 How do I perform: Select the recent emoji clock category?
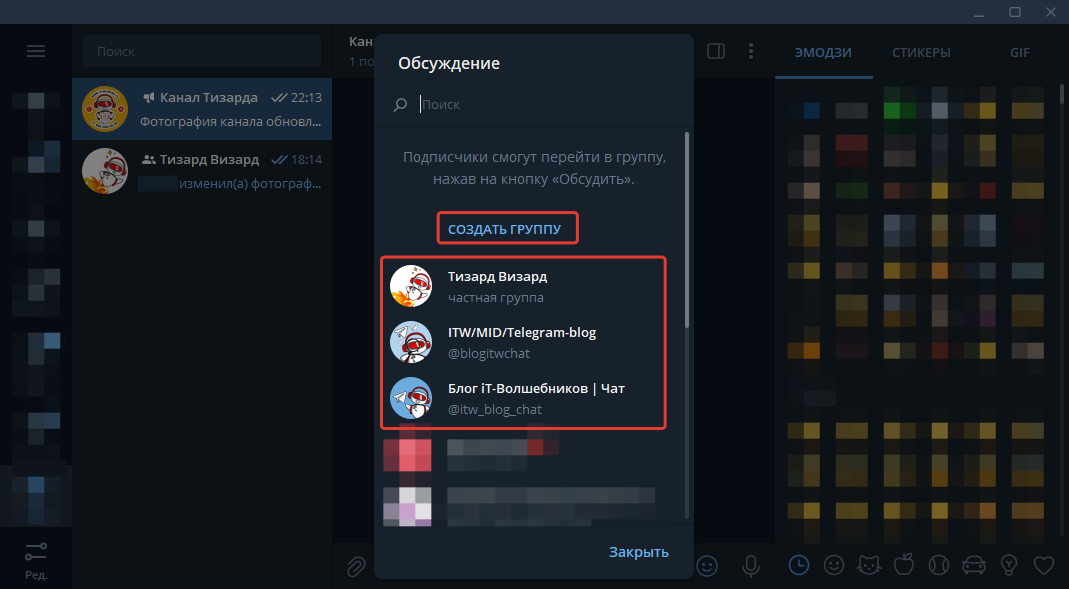799,564
